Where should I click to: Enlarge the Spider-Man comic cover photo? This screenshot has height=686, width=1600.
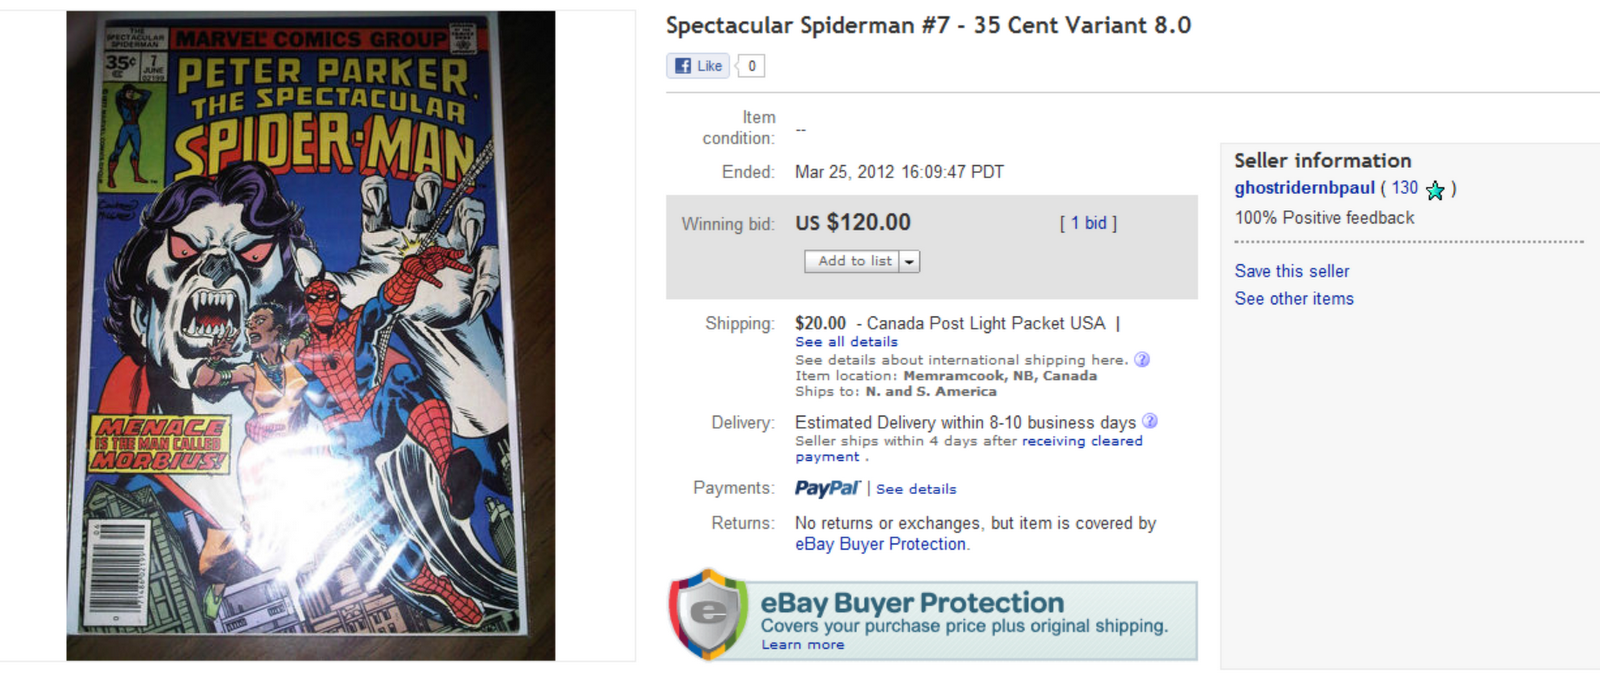click(311, 336)
